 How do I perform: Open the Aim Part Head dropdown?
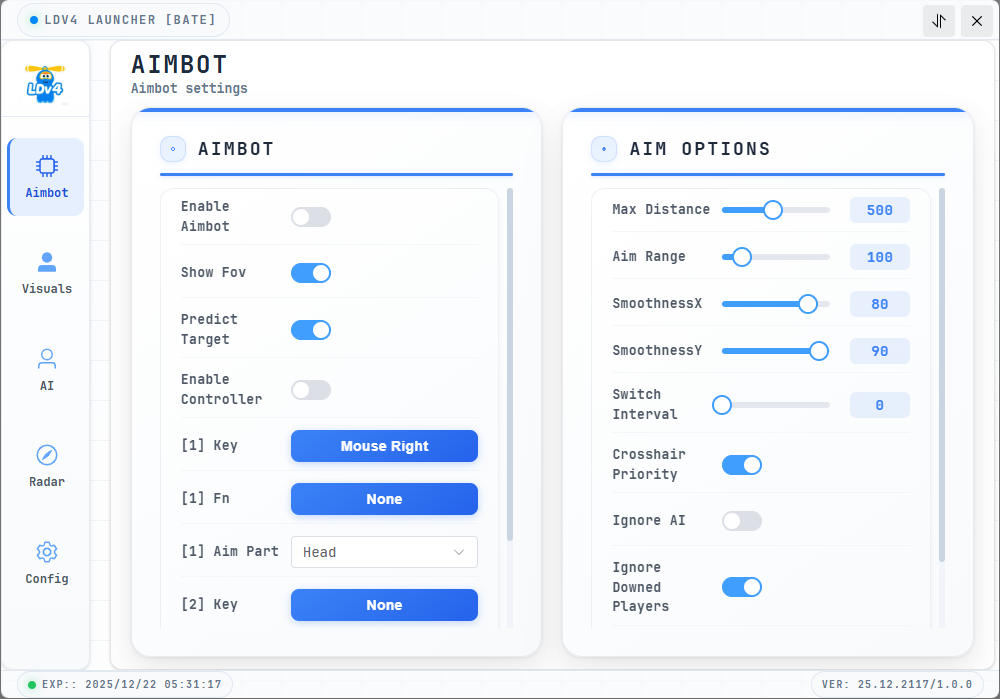384,552
